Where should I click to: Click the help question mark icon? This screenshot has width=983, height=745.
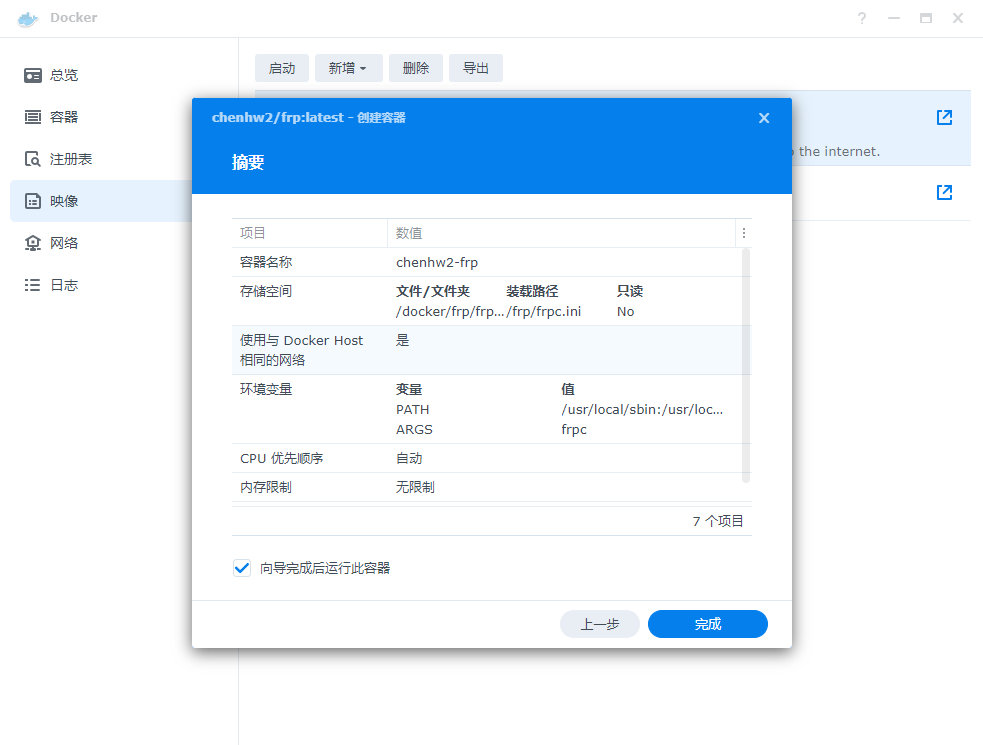coord(862,18)
